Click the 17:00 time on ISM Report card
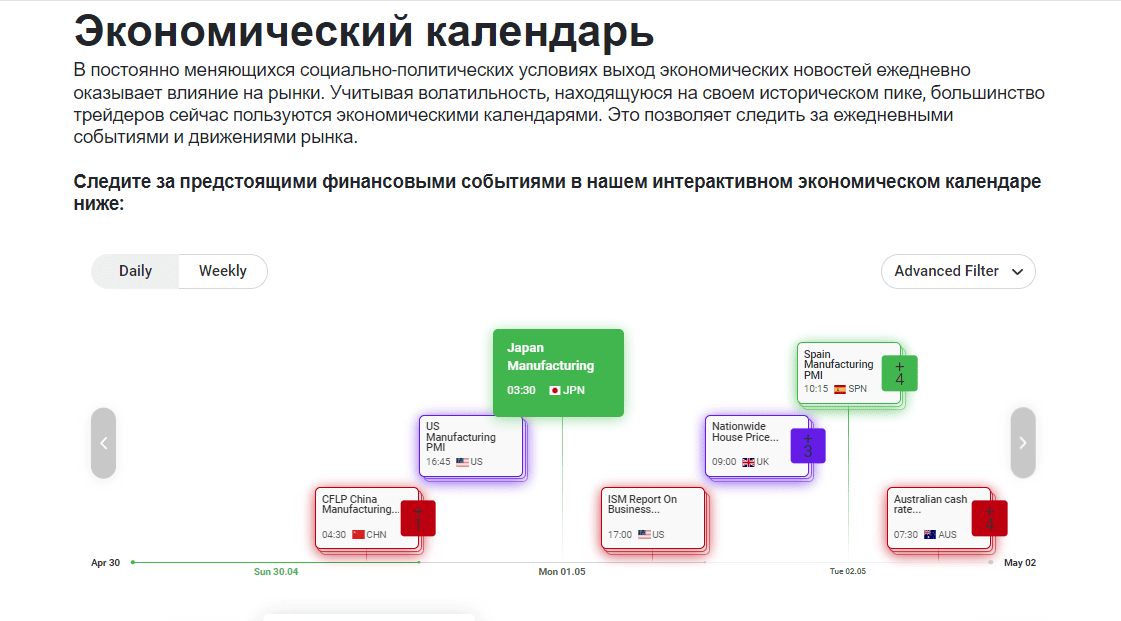Screen dimensions: 1121x621 coord(620,535)
